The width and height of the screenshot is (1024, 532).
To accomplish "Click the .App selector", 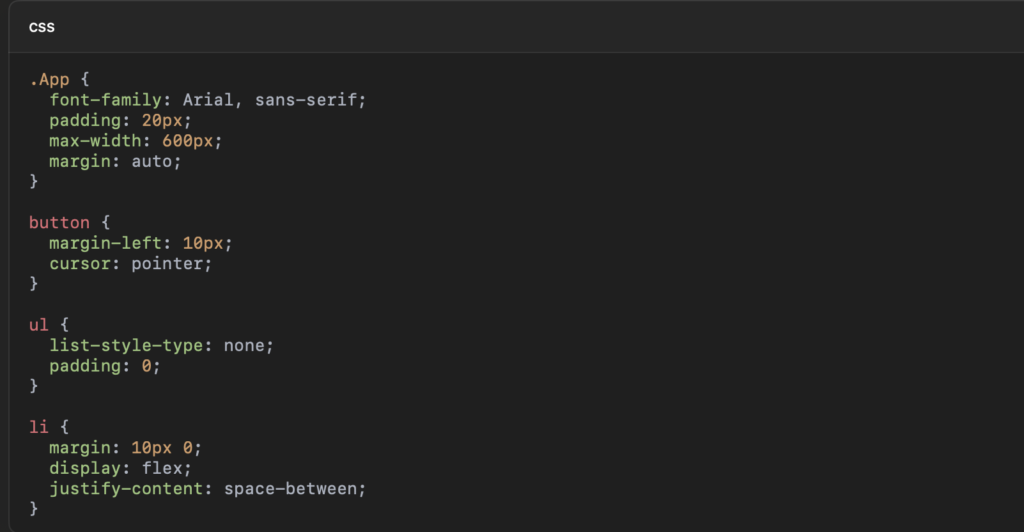I will pos(49,79).
